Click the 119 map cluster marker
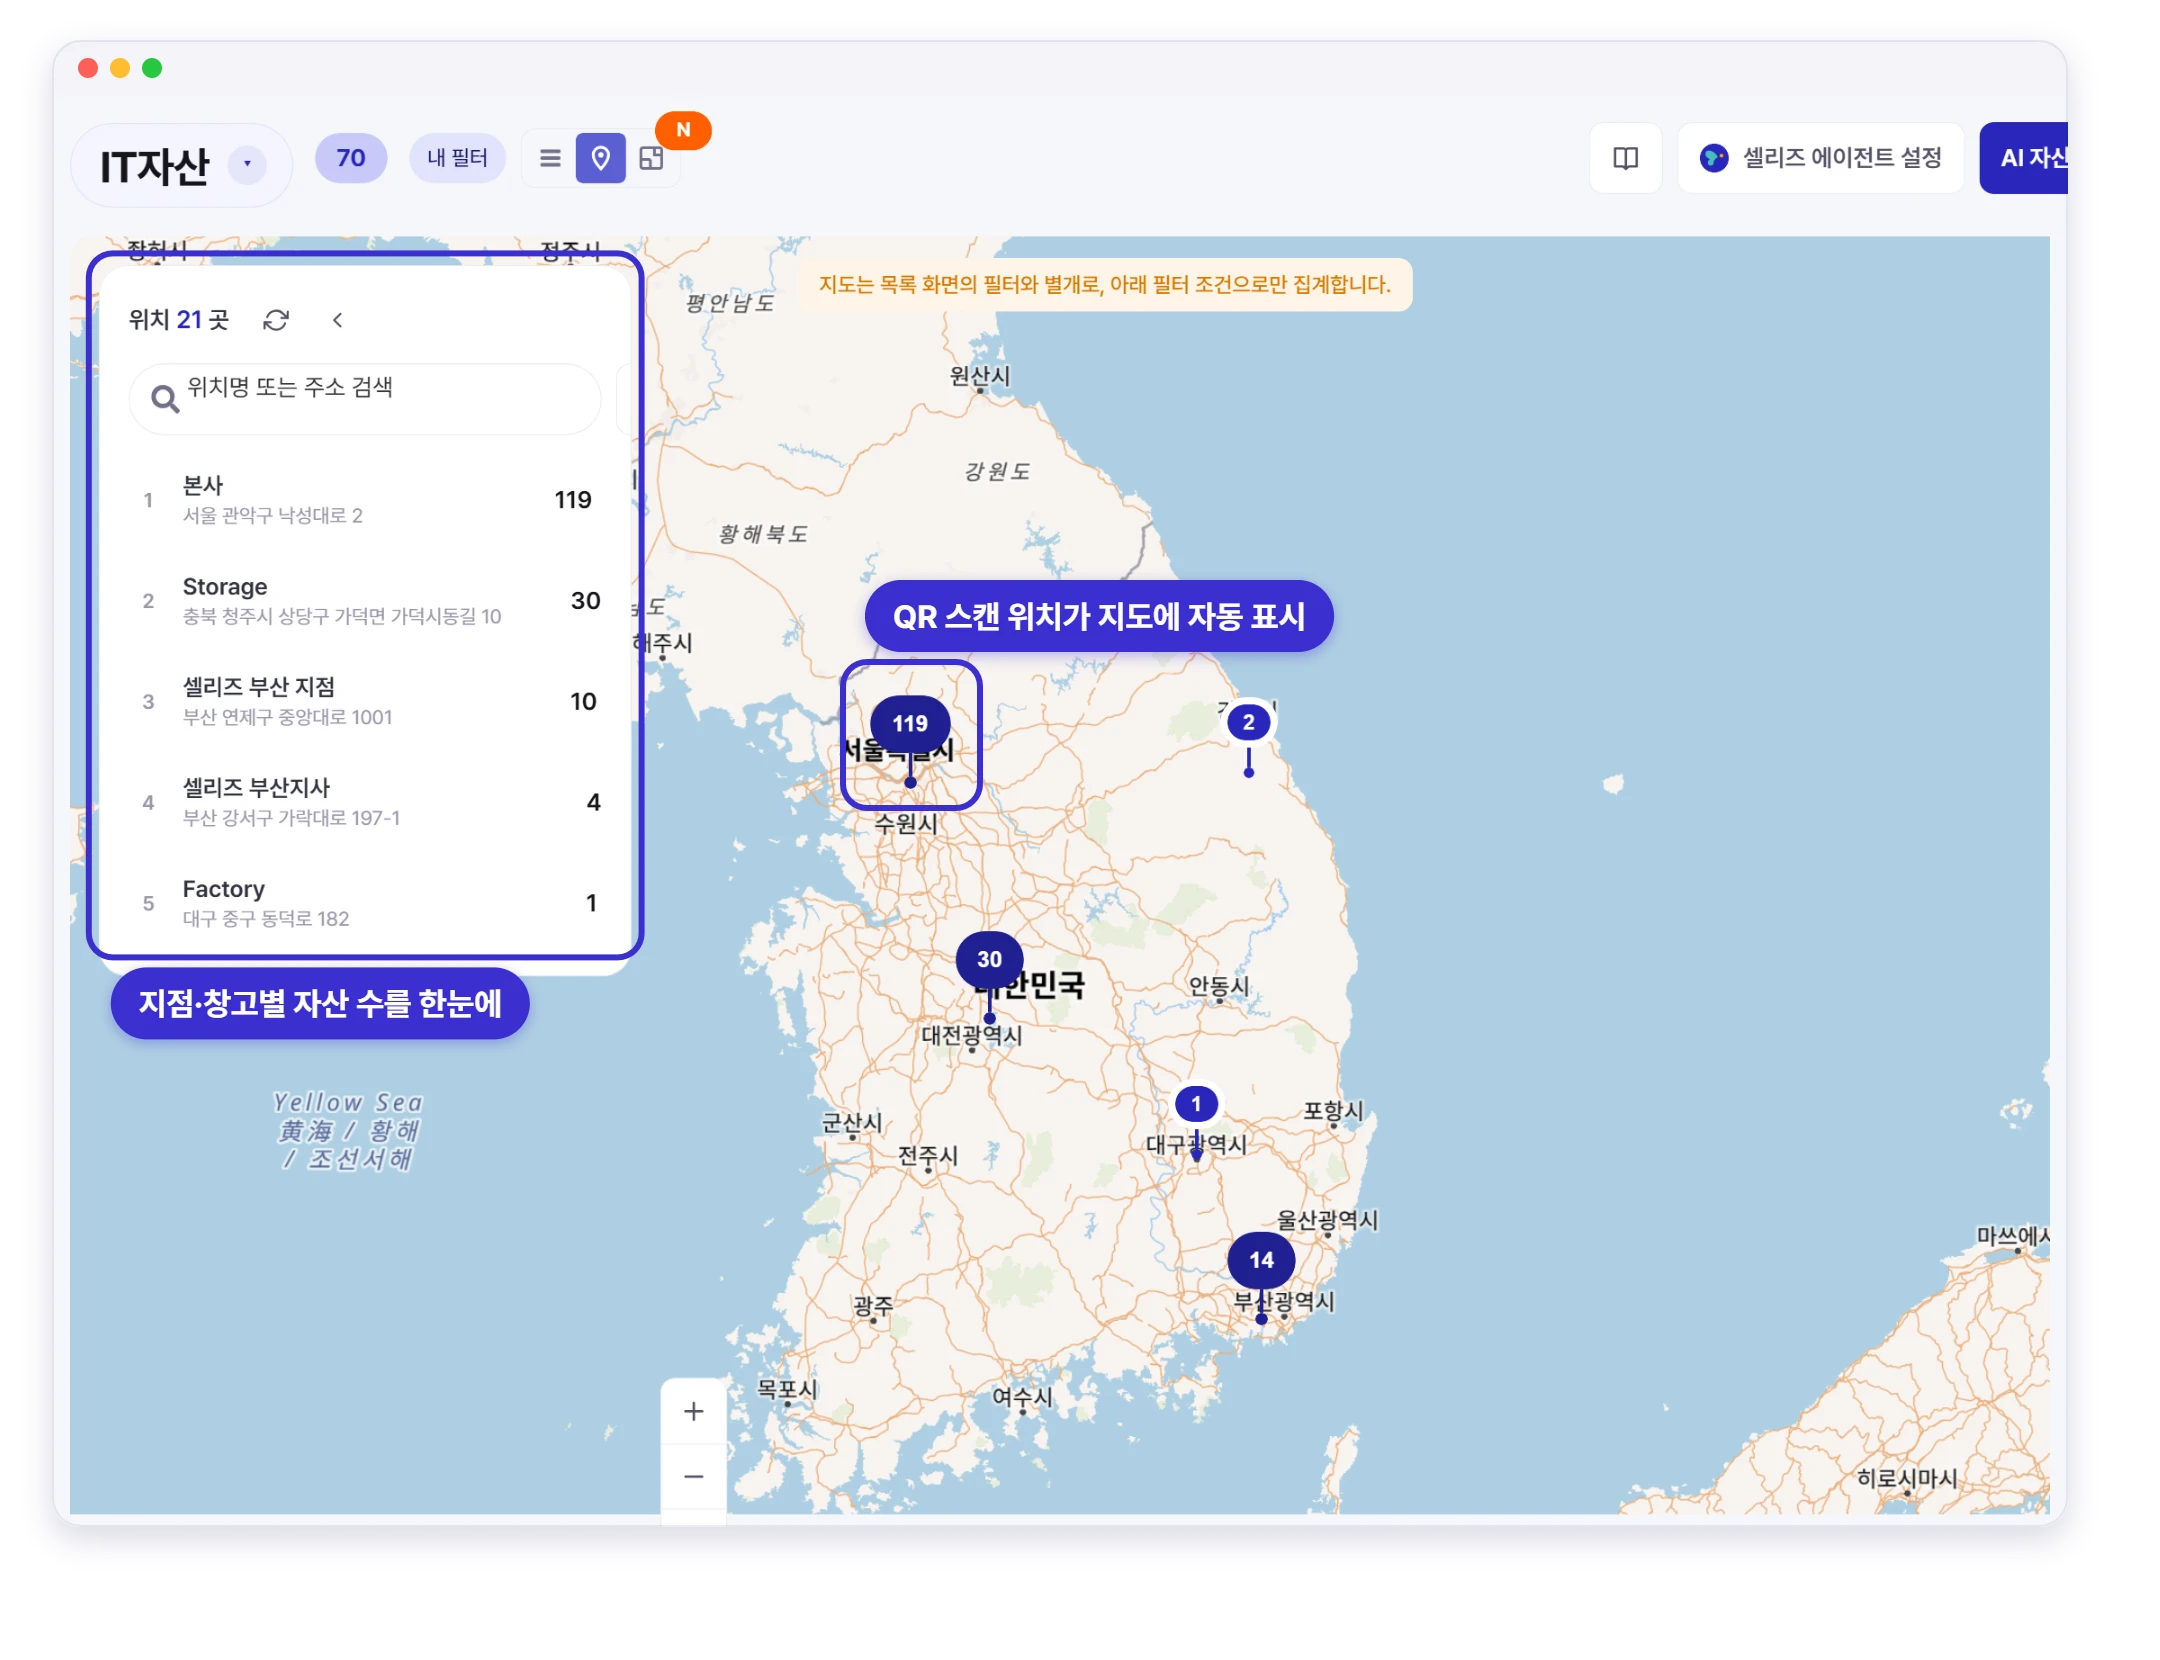 point(910,723)
